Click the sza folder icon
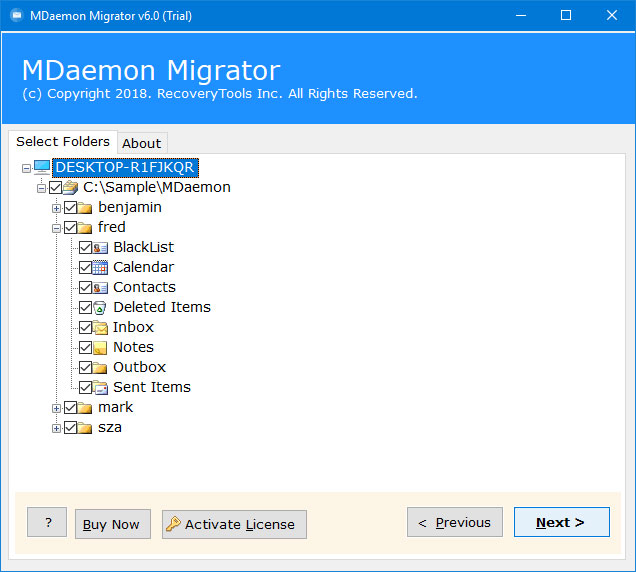The height and width of the screenshot is (572, 636). (85, 428)
